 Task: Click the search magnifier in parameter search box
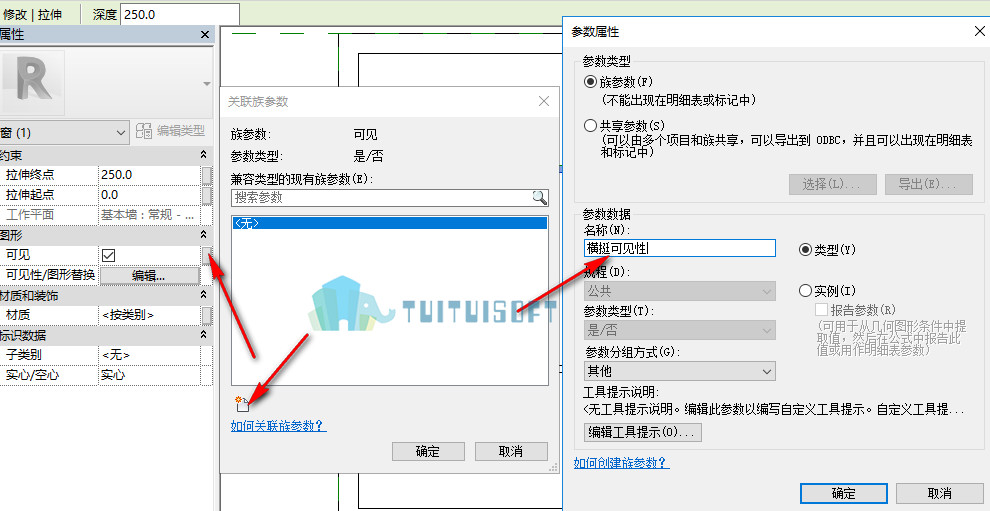tap(540, 198)
